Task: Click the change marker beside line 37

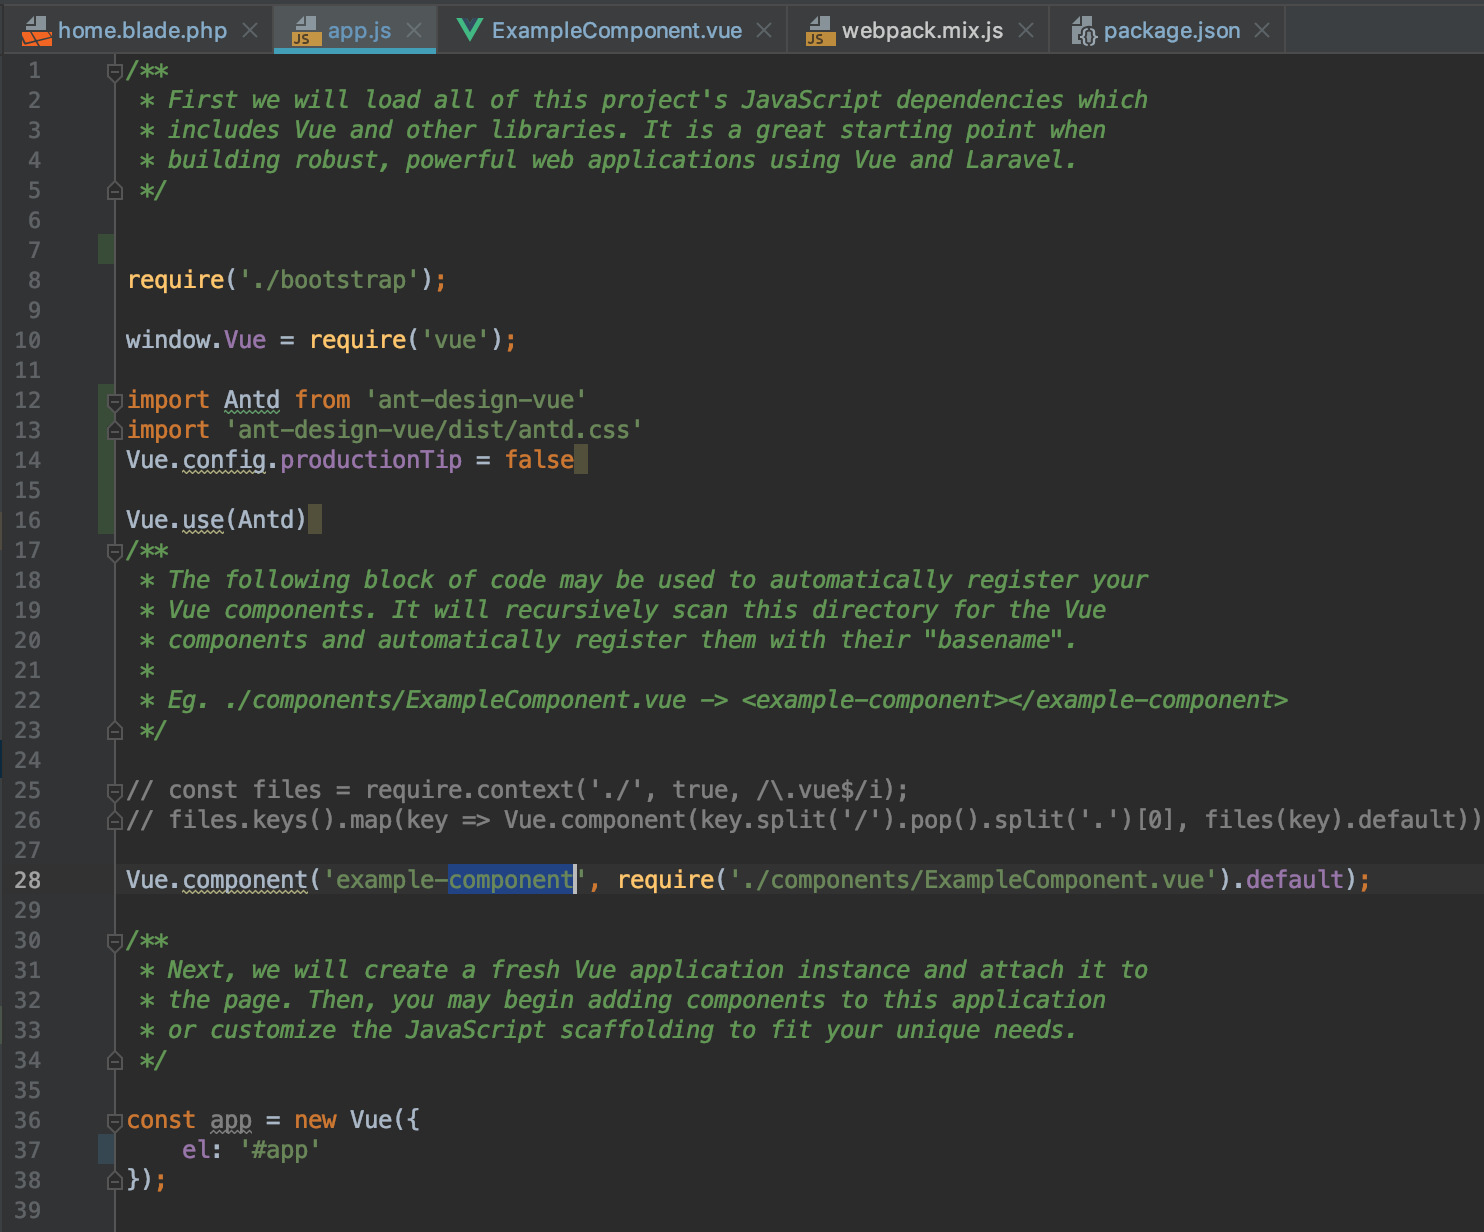Action: [x=106, y=1149]
